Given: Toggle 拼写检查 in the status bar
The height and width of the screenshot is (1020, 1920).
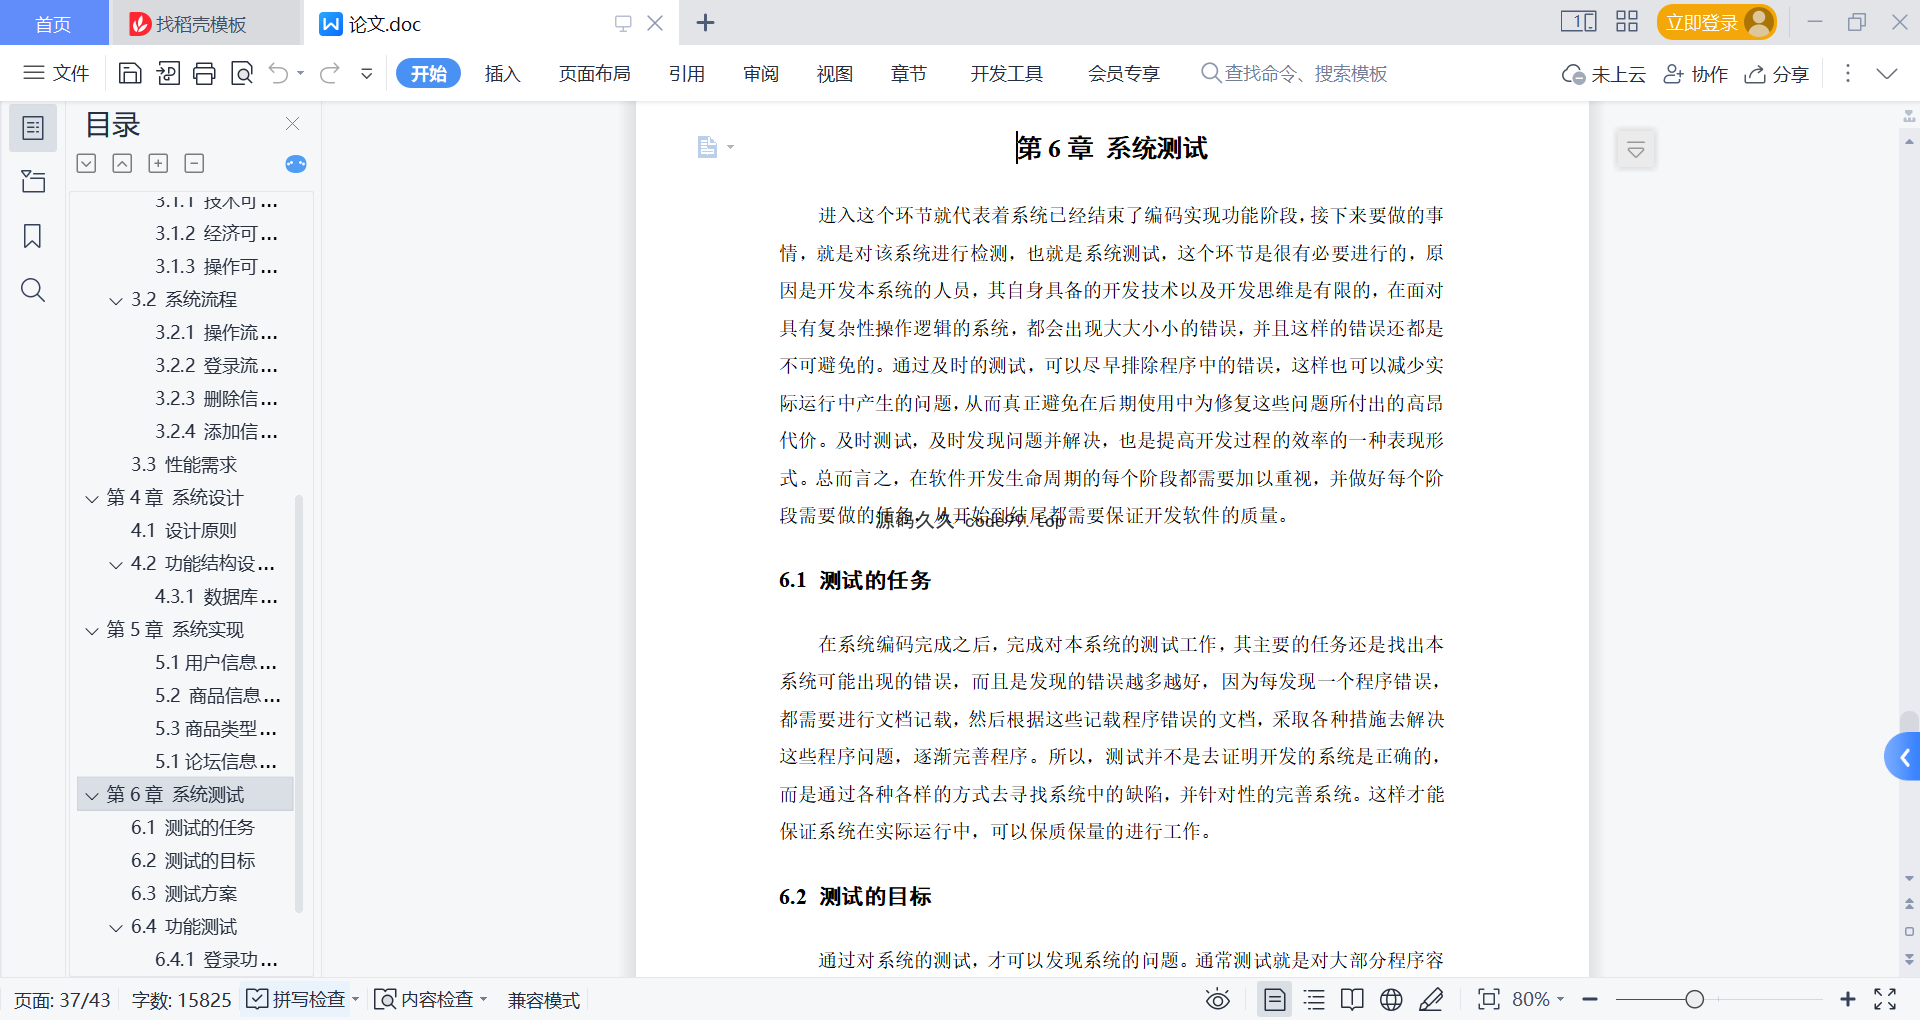Looking at the screenshot, I should [302, 999].
